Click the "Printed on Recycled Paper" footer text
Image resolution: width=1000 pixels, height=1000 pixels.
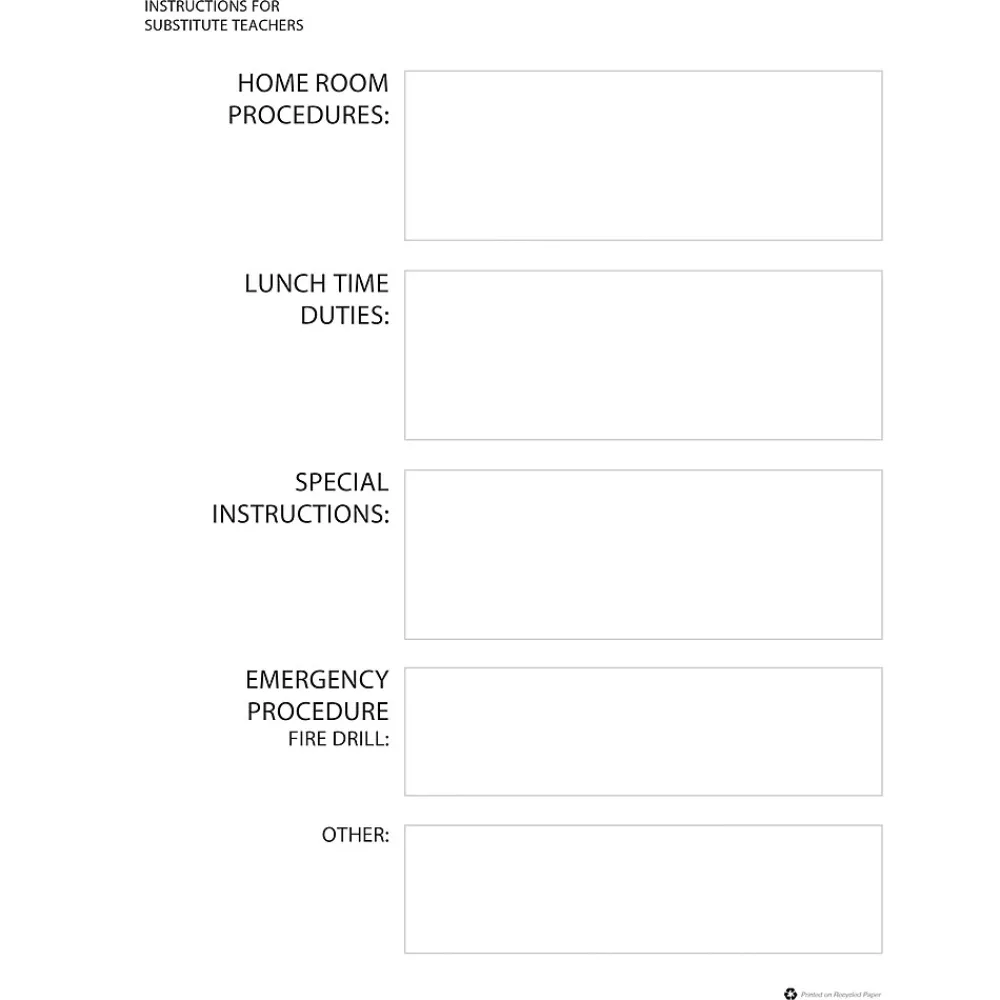coord(839,994)
